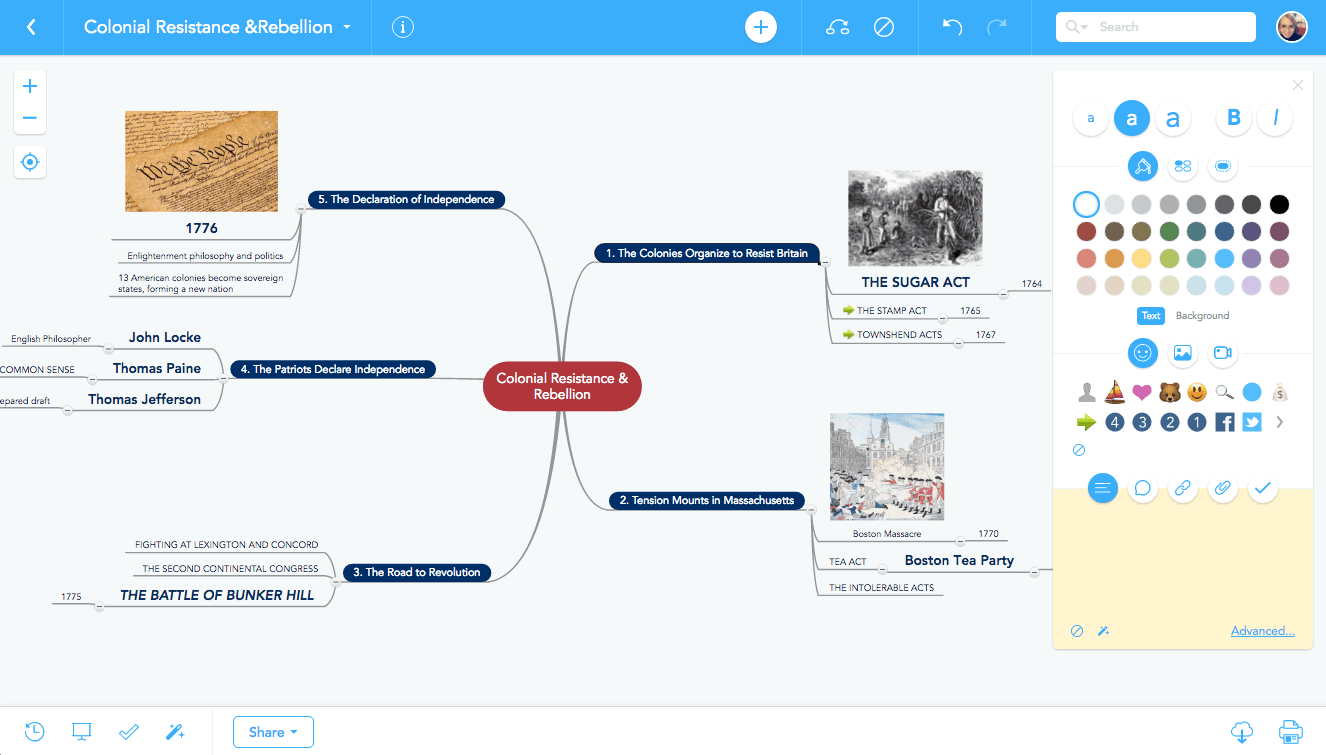This screenshot has width=1326, height=755.
Task: Center the map with target icon
Action: click(30, 162)
